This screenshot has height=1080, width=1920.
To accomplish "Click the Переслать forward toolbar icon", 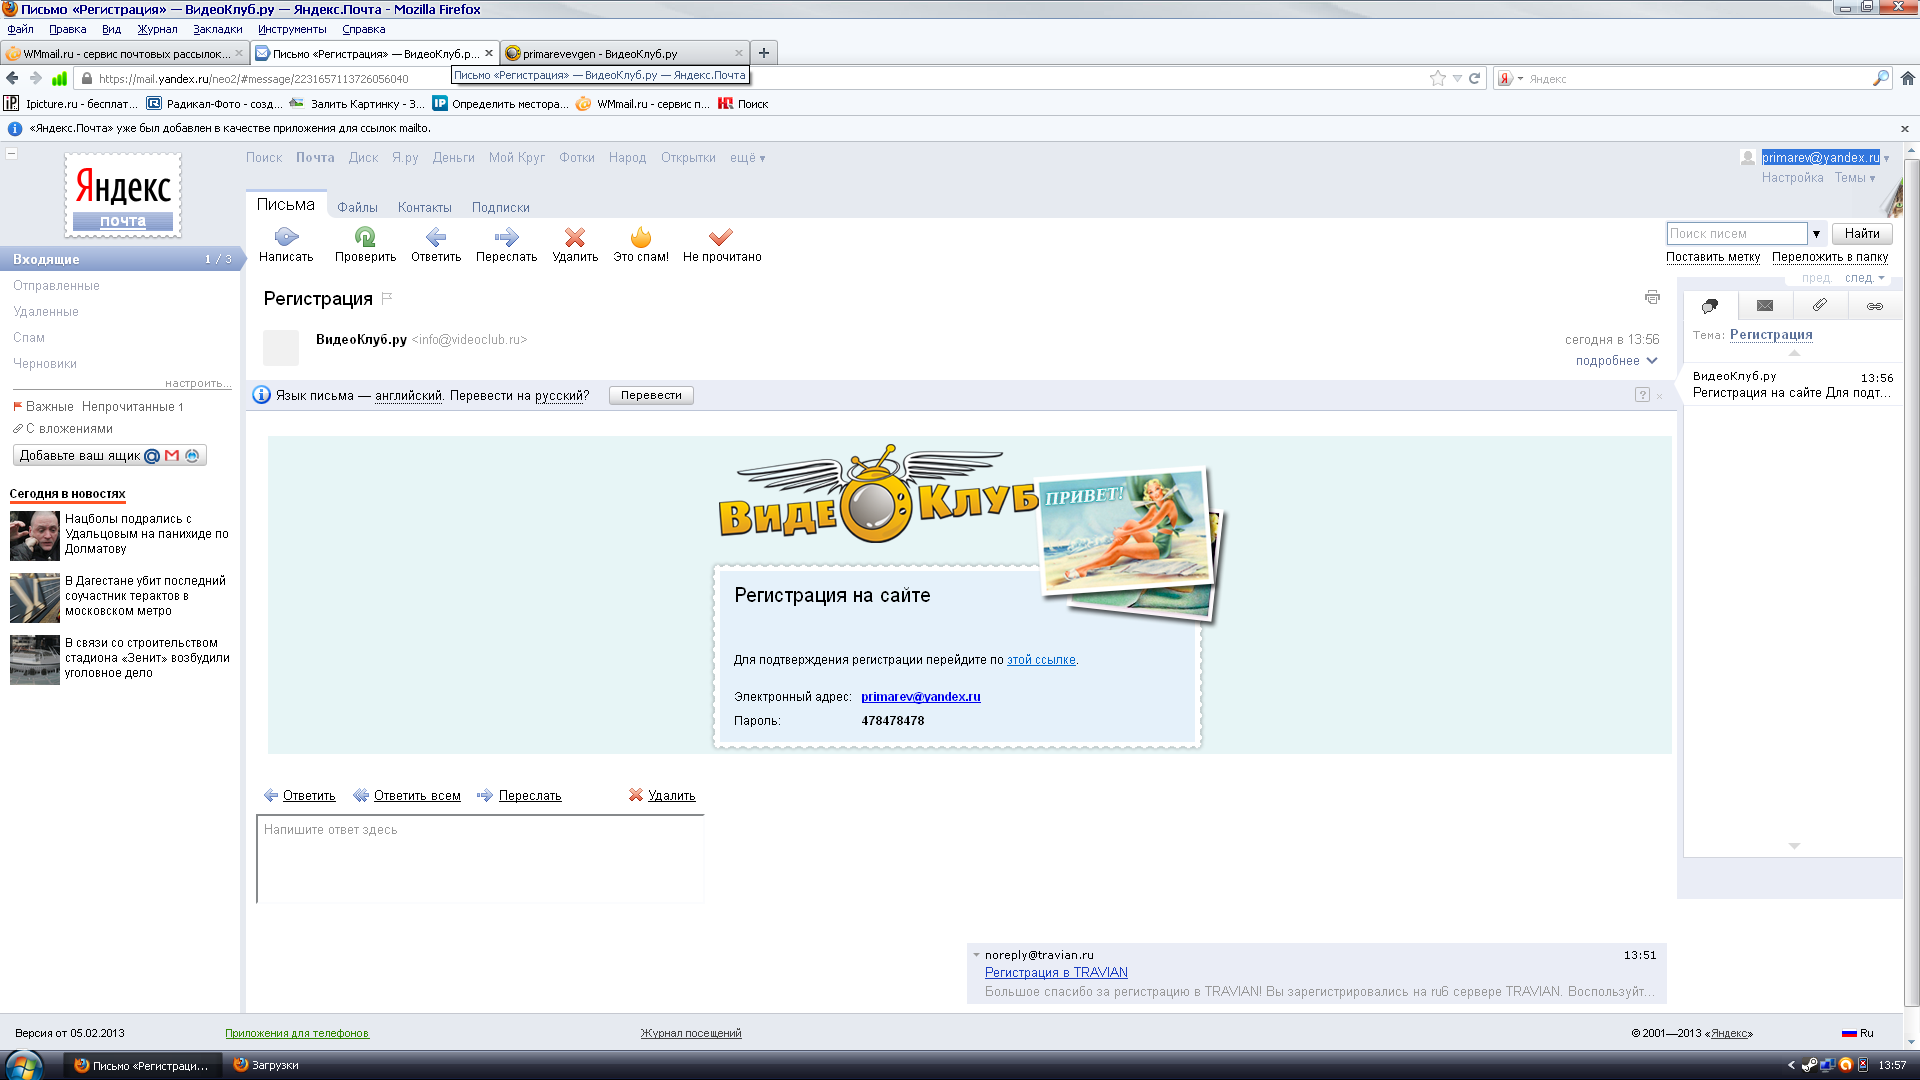I will click(506, 237).
